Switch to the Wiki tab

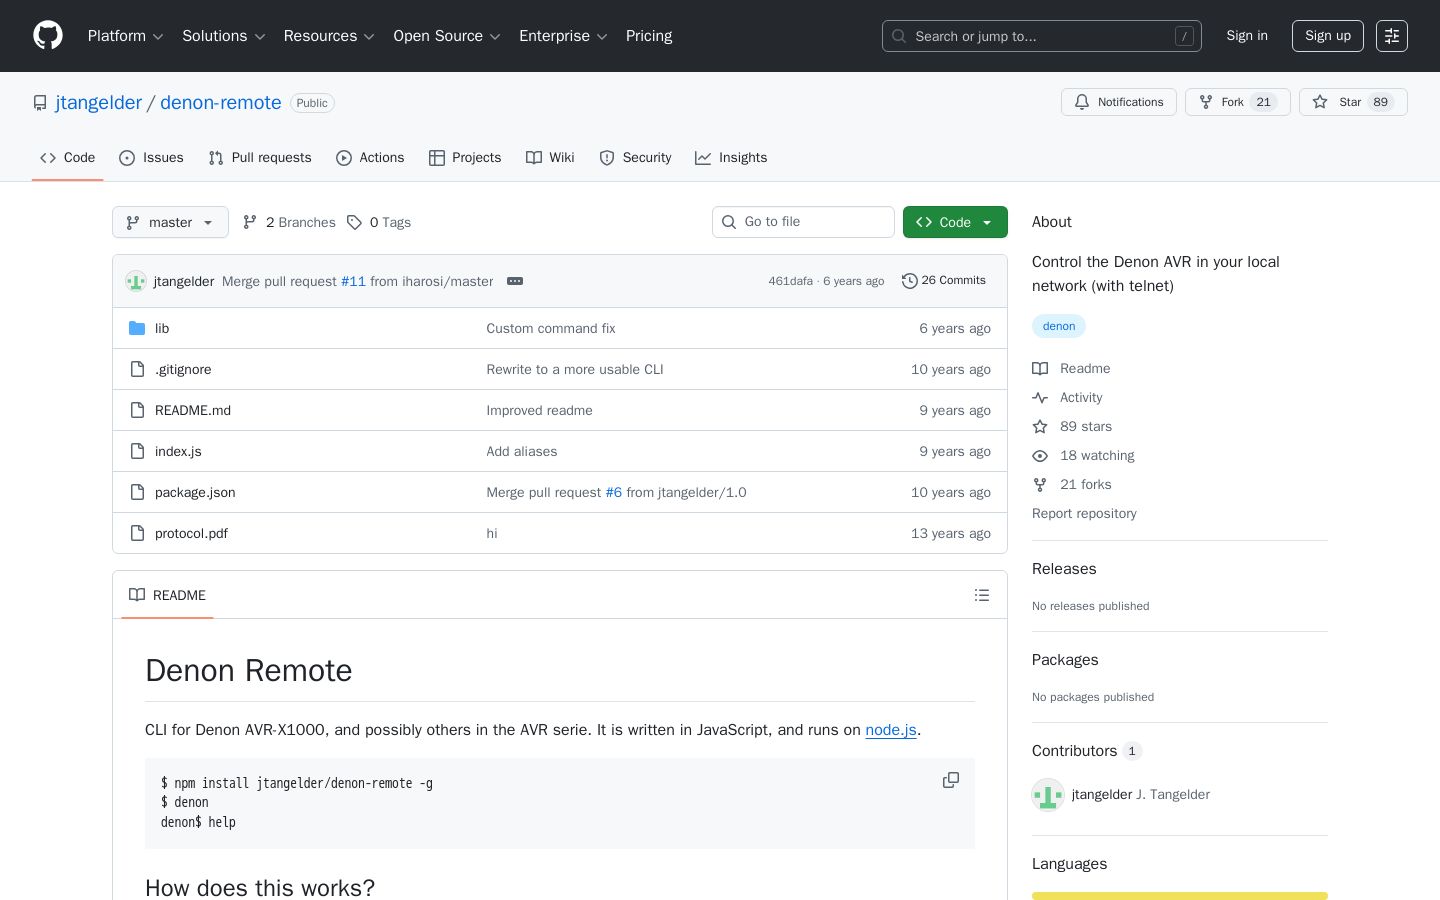point(550,158)
